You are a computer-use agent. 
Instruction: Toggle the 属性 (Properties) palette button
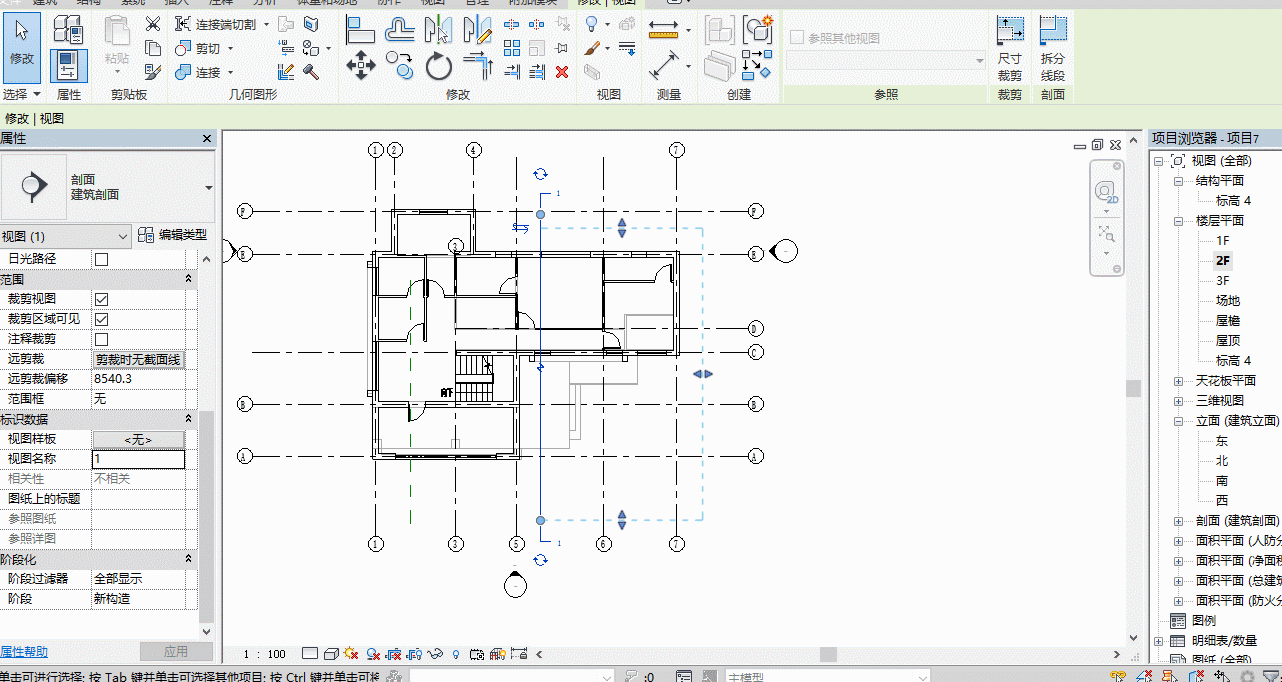point(68,66)
